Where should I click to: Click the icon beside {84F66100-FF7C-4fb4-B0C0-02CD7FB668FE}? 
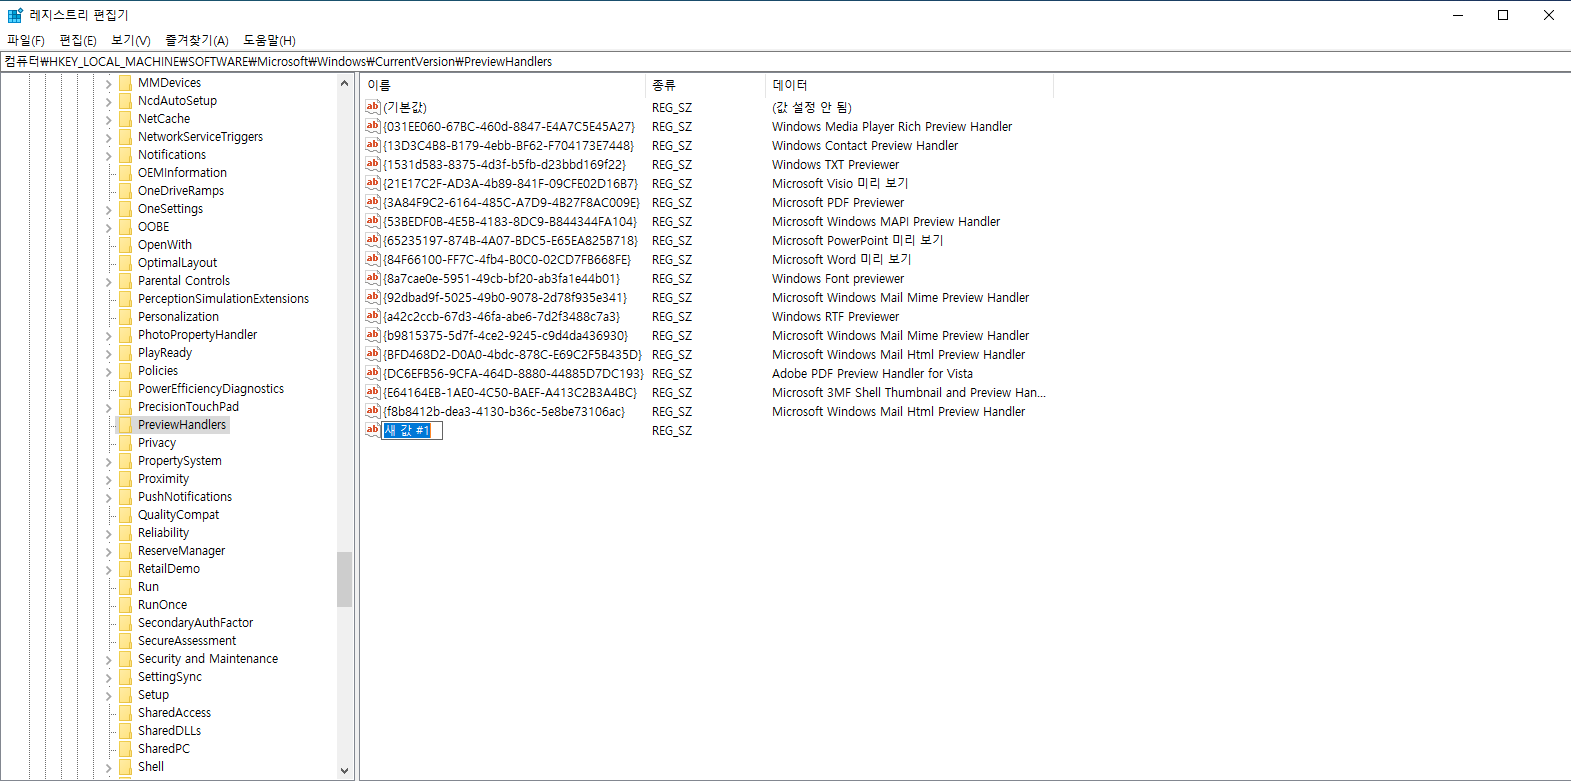373,259
